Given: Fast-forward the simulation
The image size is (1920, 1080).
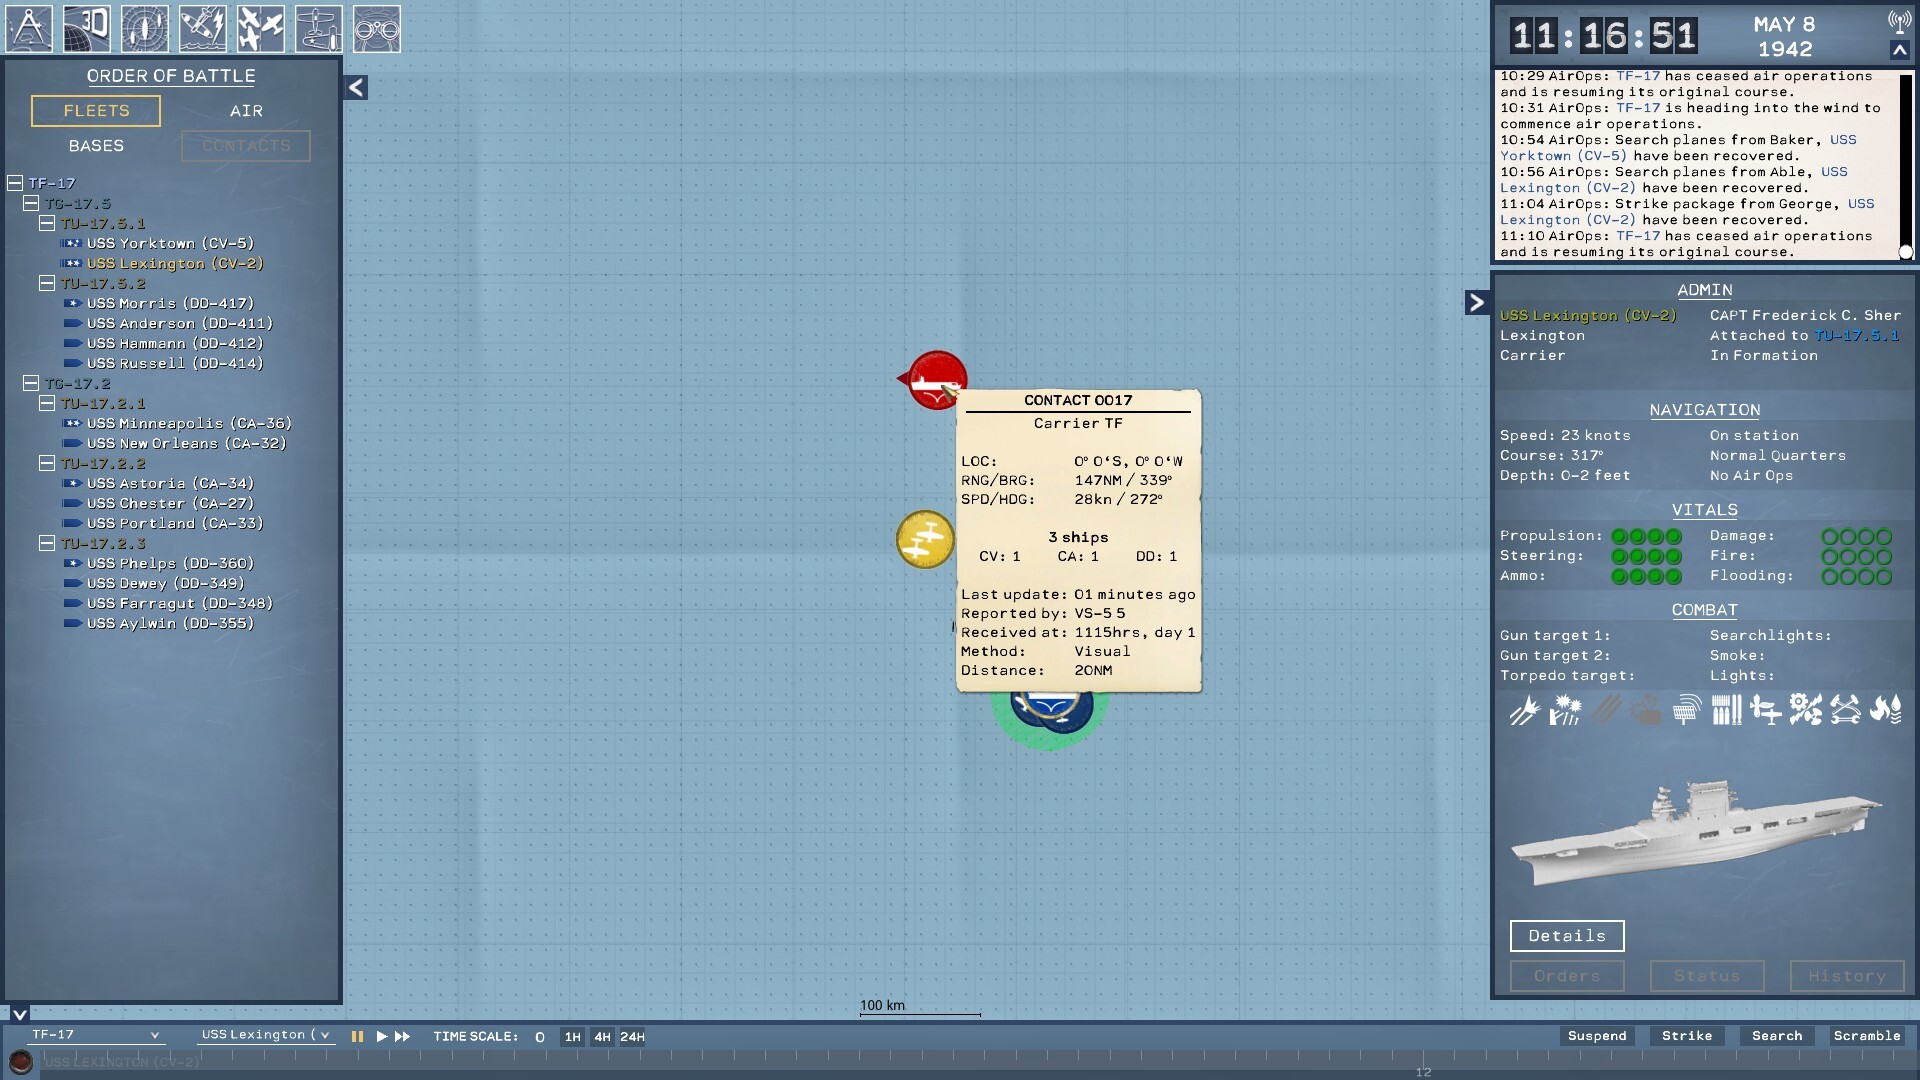Looking at the screenshot, I should 402,1037.
